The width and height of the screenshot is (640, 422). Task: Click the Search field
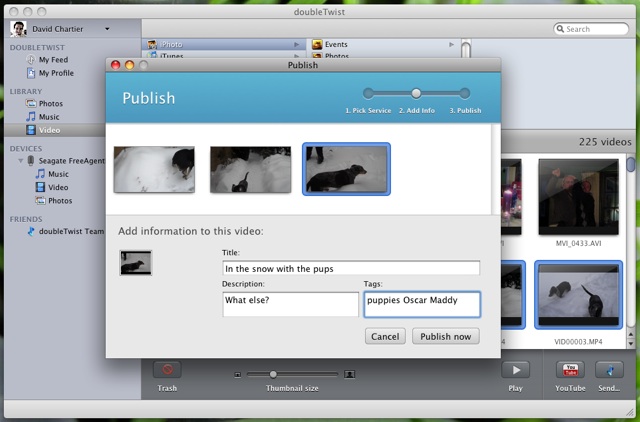[591, 29]
